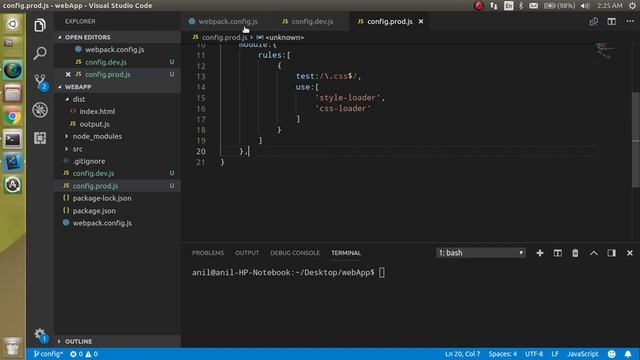Change end of line sequence LF

pos(555,354)
